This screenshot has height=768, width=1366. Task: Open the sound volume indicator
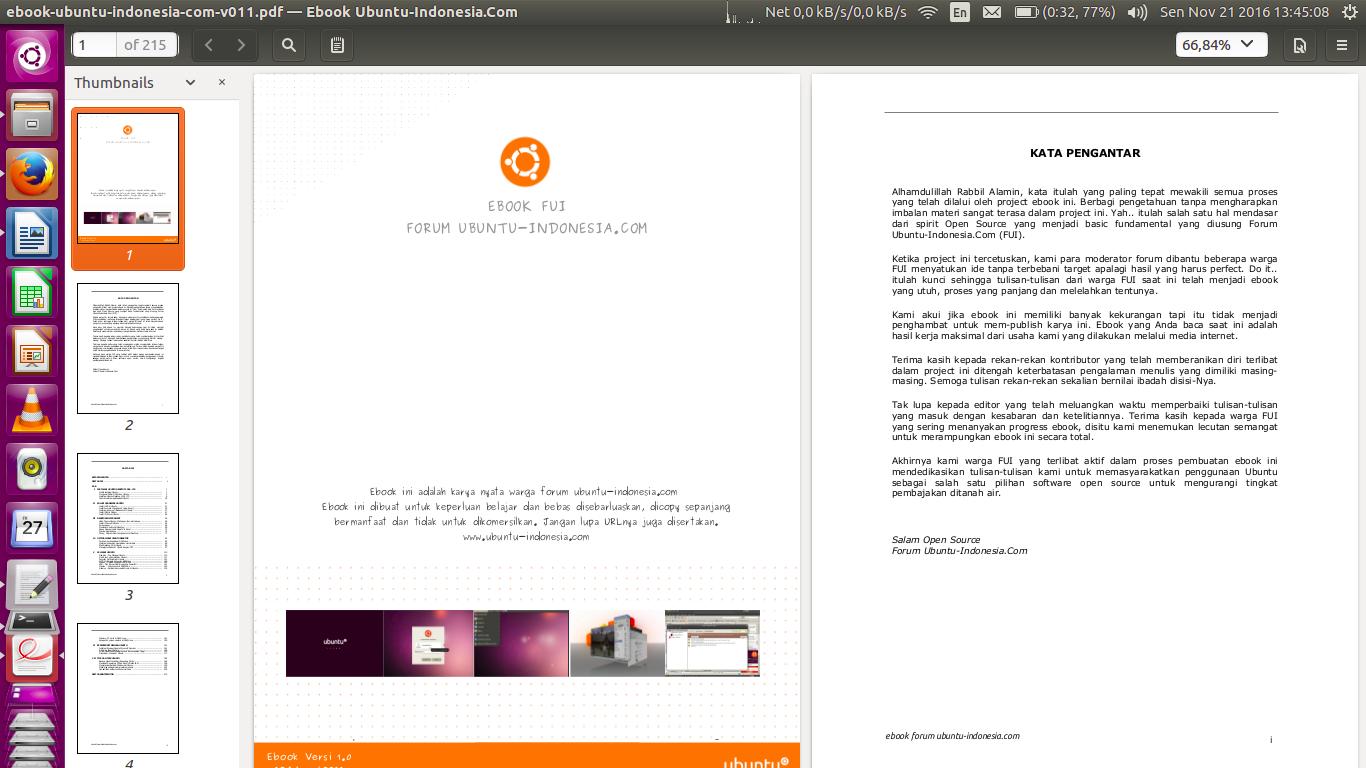[1137, 12]
